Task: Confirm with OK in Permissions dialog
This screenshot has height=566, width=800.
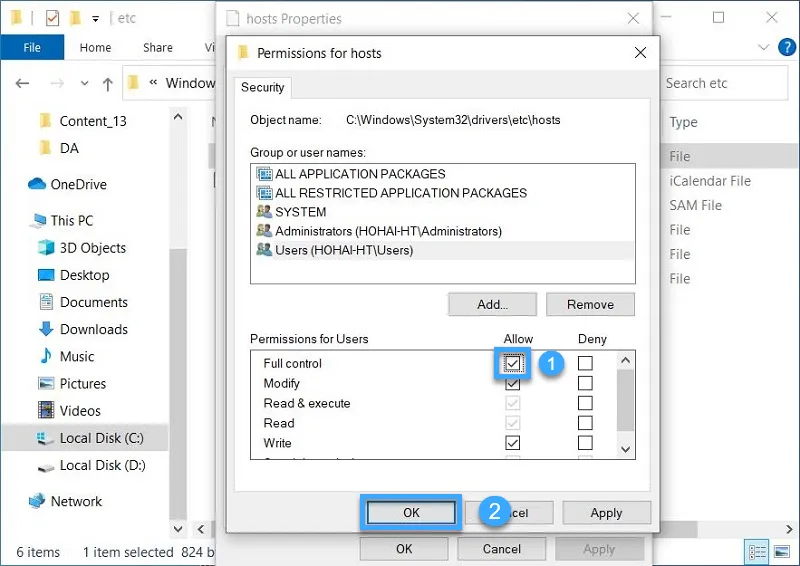Action: click(411, 512)
